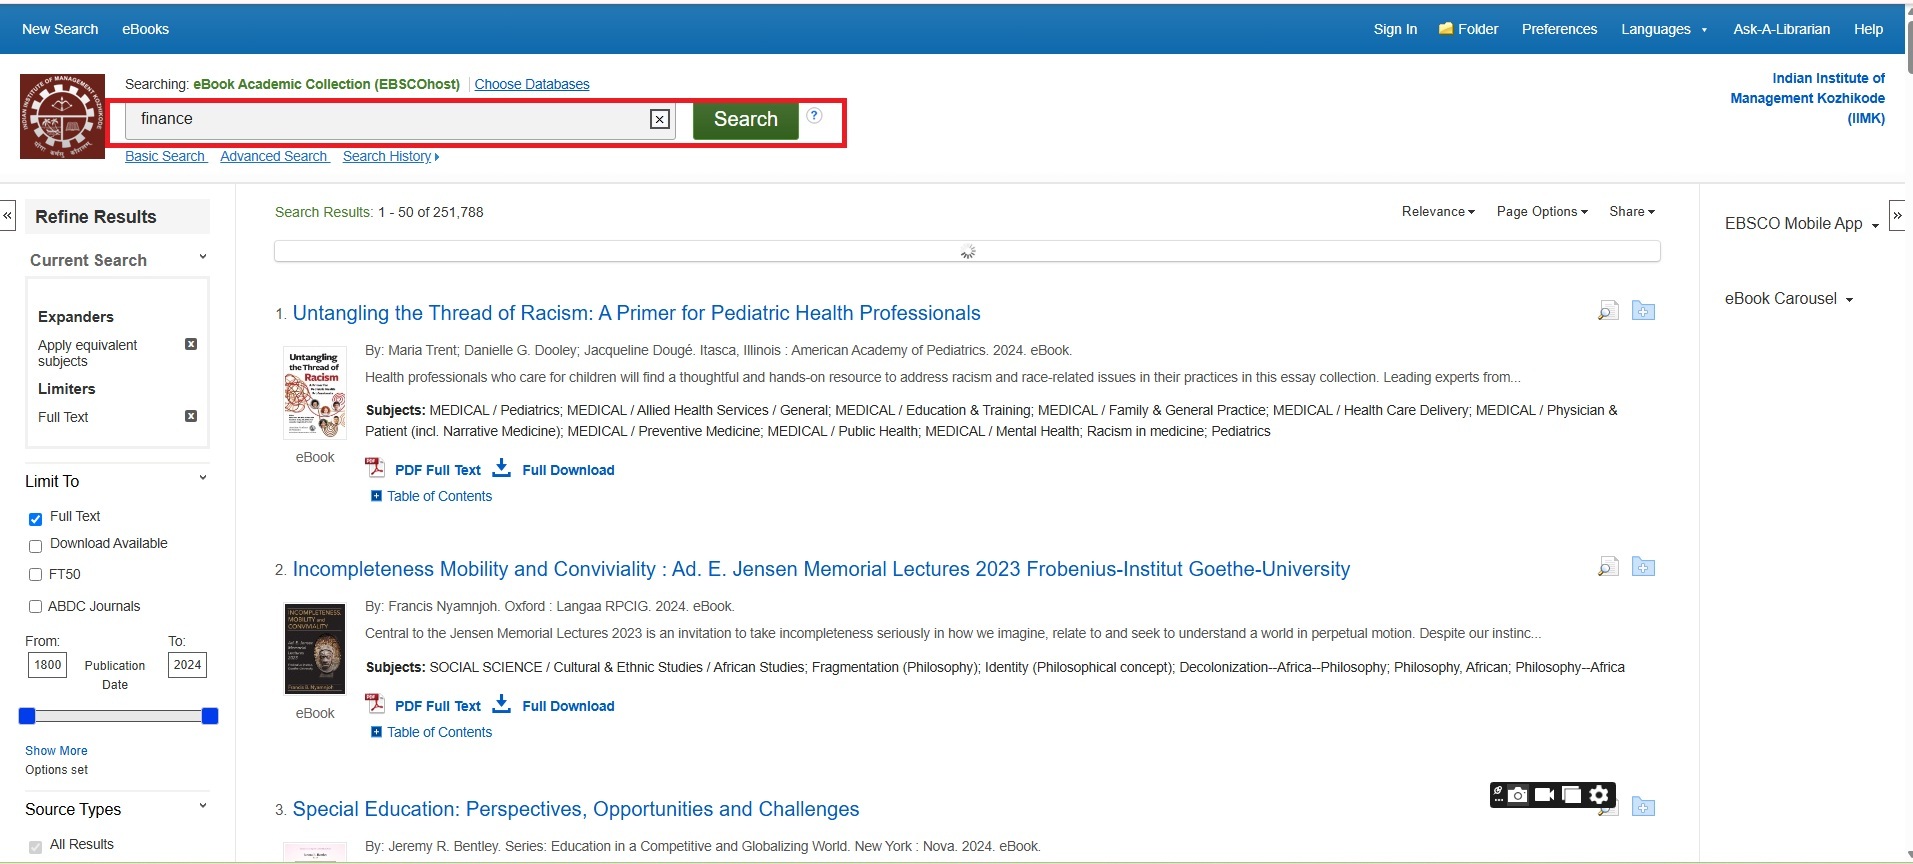The width and height of the screenshot is (1913, 864).
Task: Remove the Full Text limiter X icon
Action: pos(191,416)
